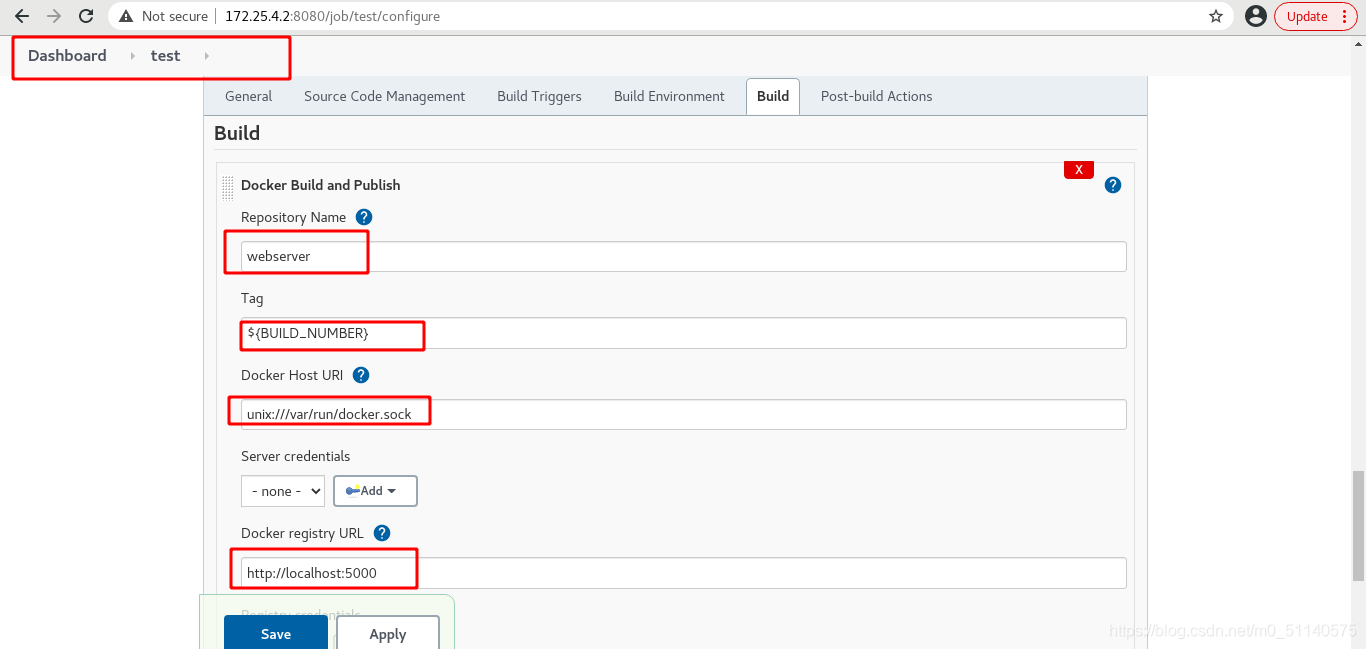Reload the current page

point(86,16)
